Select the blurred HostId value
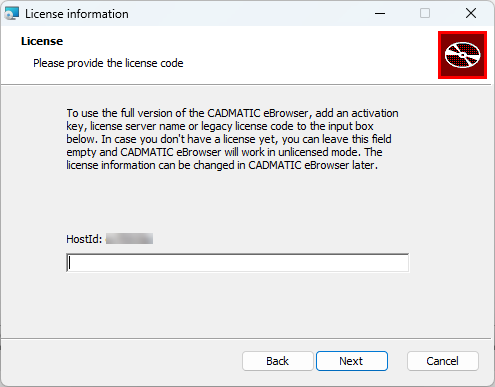 129,239
